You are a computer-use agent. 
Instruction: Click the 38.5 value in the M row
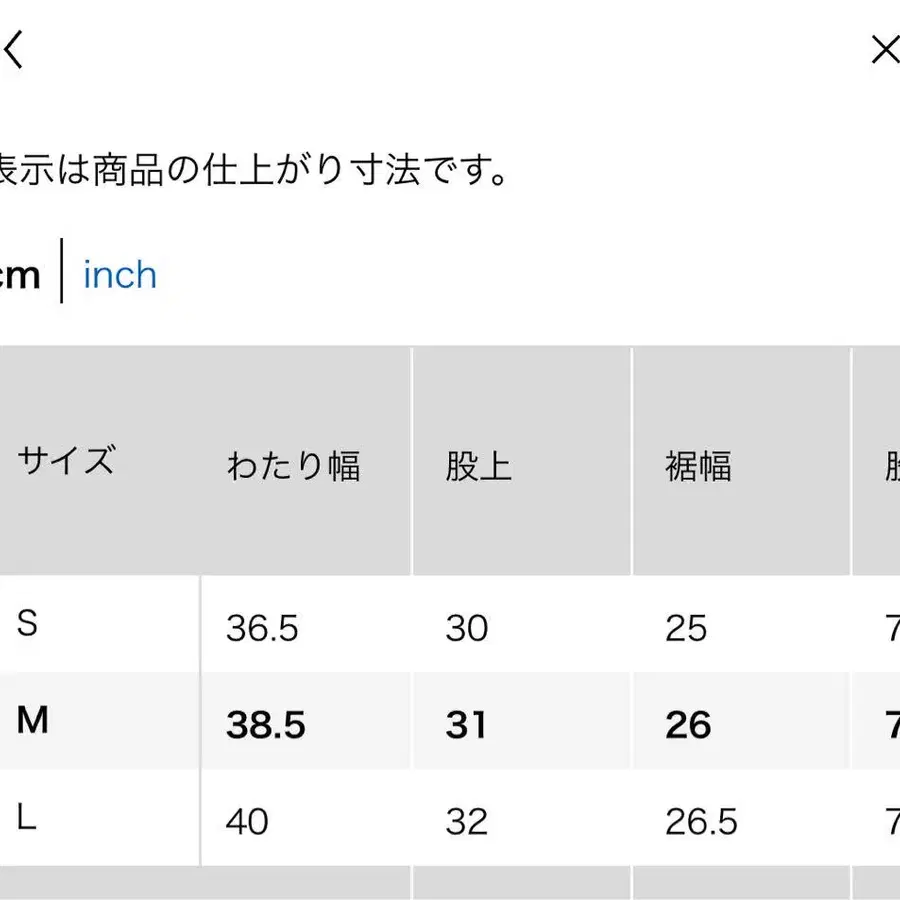pos(266,725)
